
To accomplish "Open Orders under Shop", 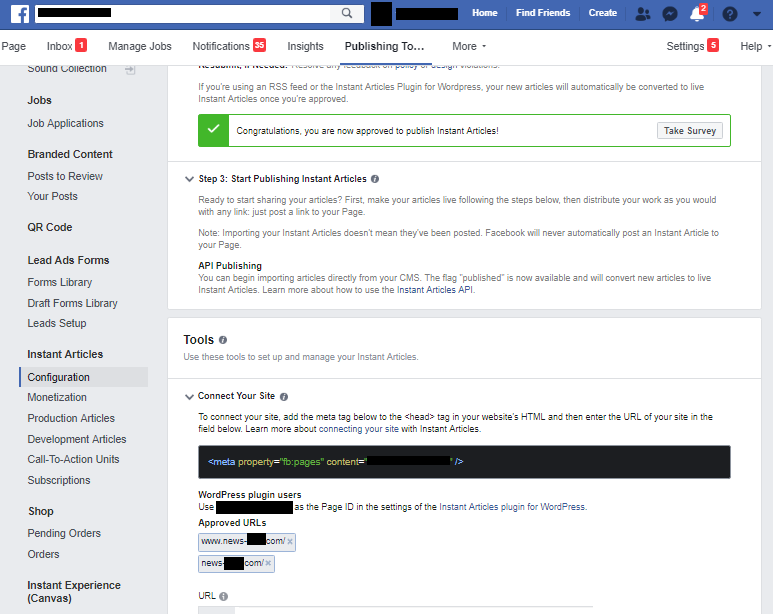I will tap(43, 554).
